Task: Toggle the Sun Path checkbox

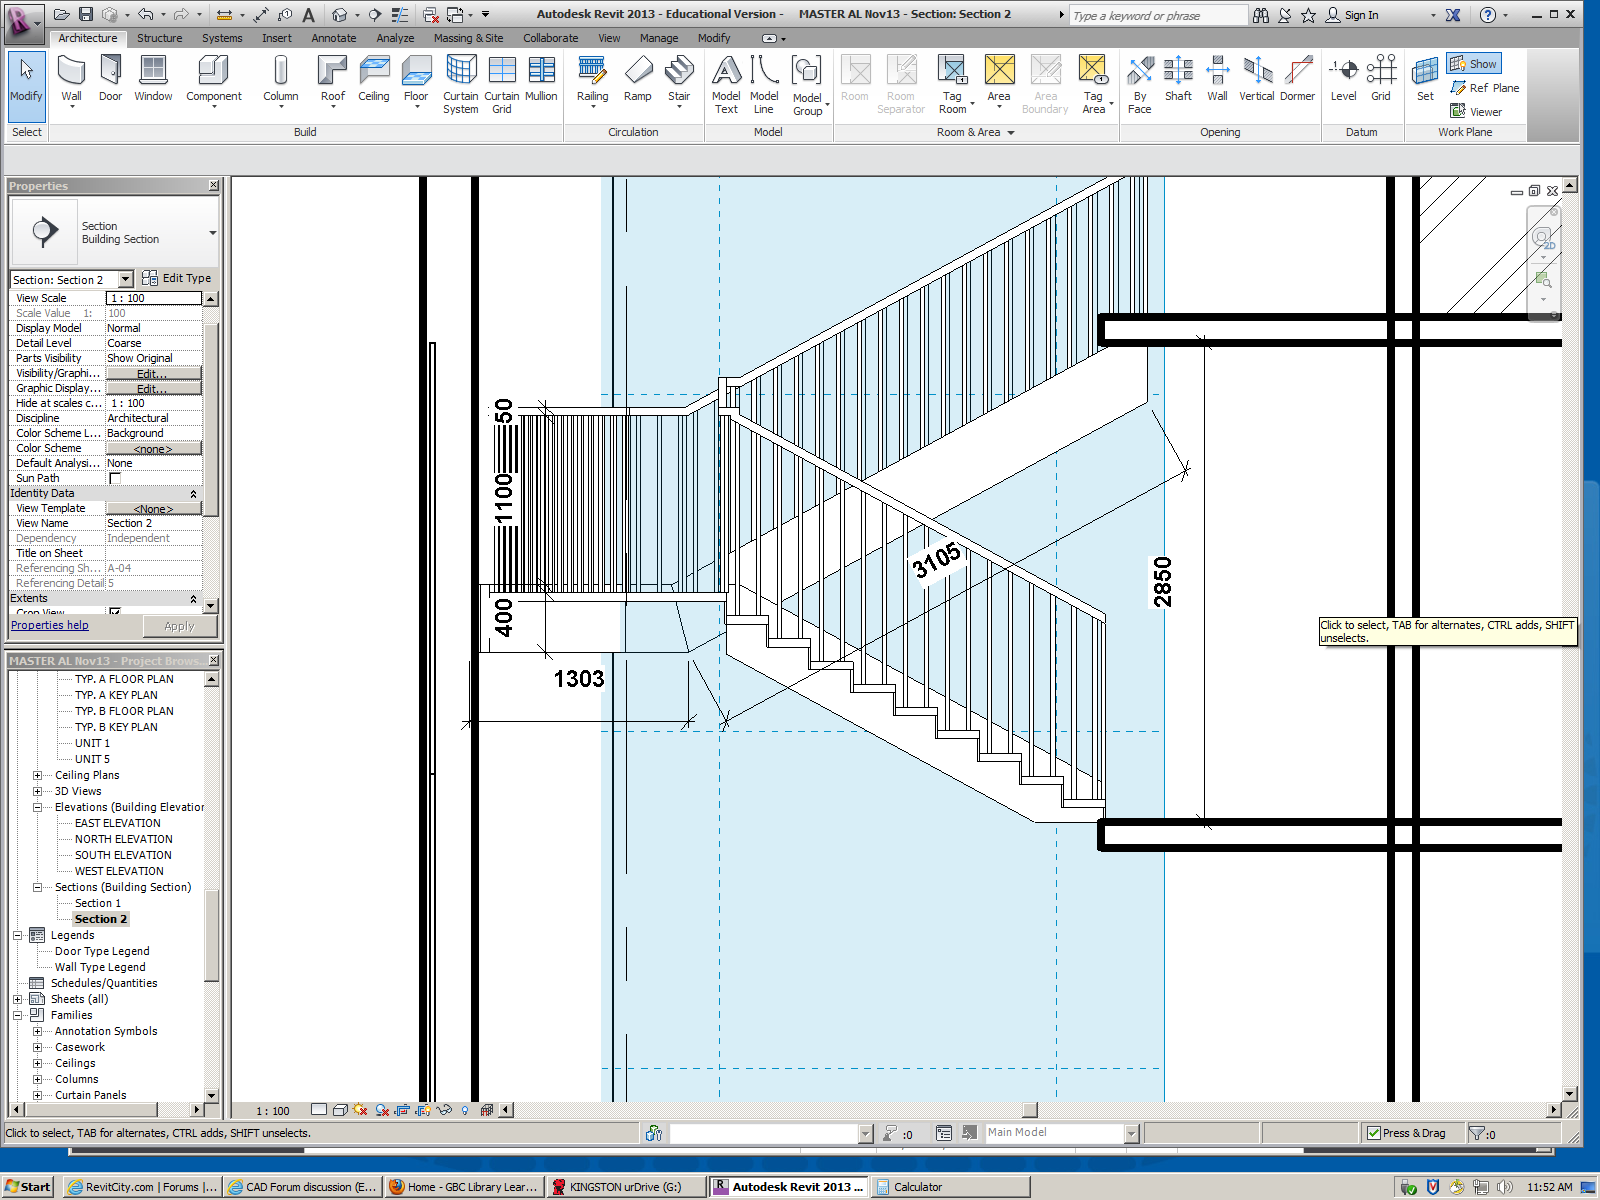Action: pyautogui.click(x=115, y=479)
